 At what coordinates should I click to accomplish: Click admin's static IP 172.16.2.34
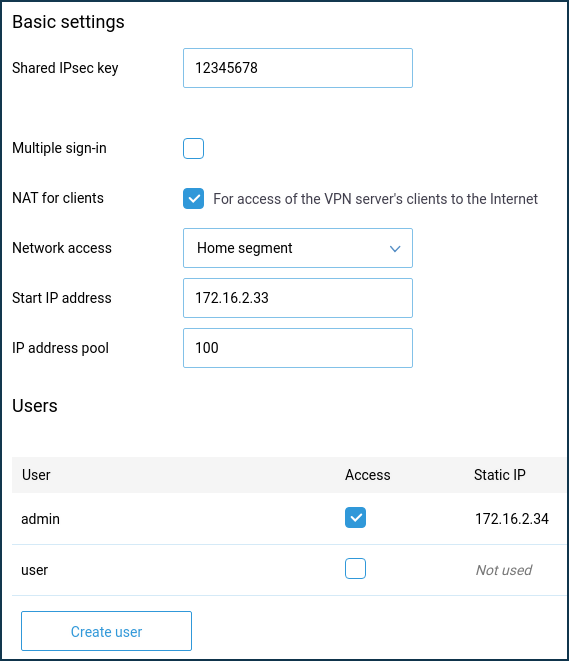click(512, 519)
